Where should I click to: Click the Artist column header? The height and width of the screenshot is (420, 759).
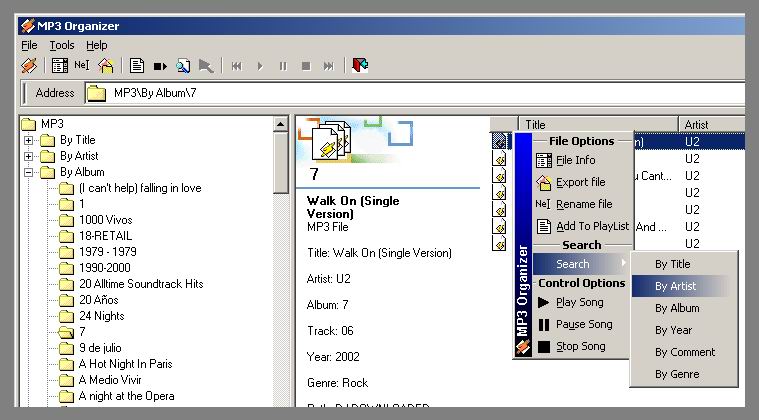pyautogui.click(x=712, y=124)
